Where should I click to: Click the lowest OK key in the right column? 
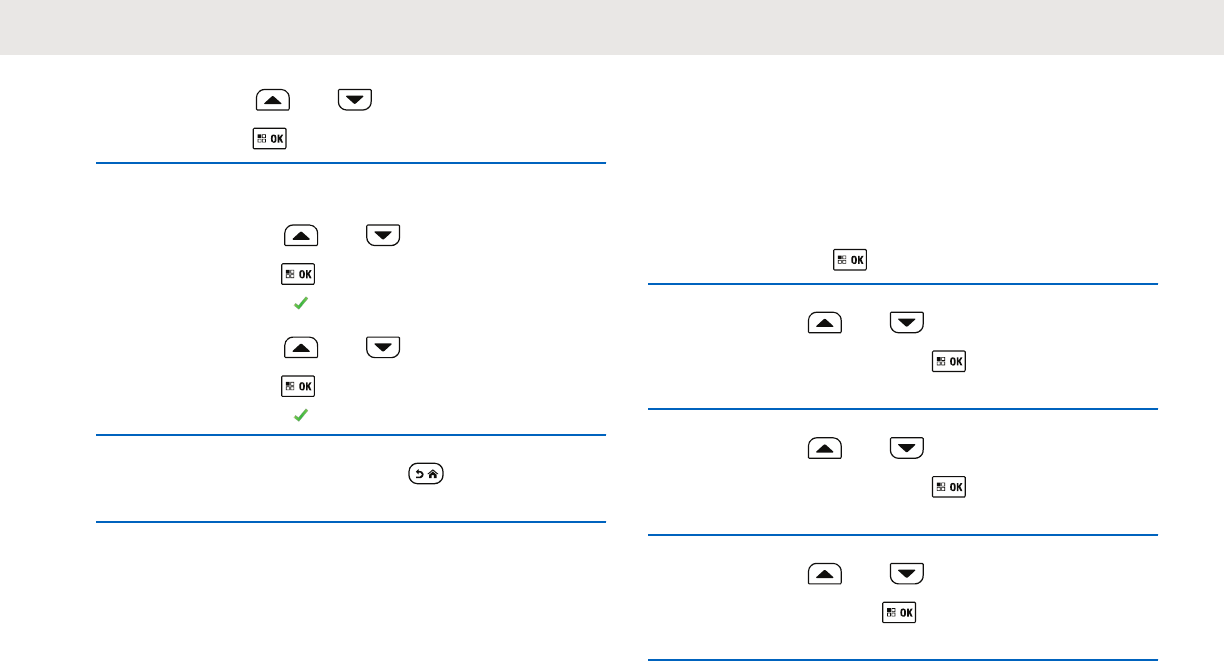point(900,613)
